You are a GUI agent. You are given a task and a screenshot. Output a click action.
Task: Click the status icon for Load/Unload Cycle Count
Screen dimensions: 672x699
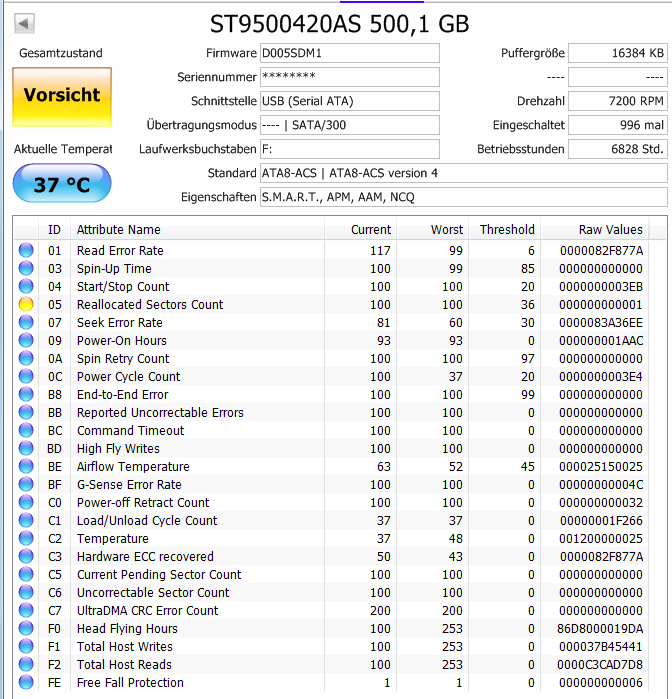coord(26,520)
